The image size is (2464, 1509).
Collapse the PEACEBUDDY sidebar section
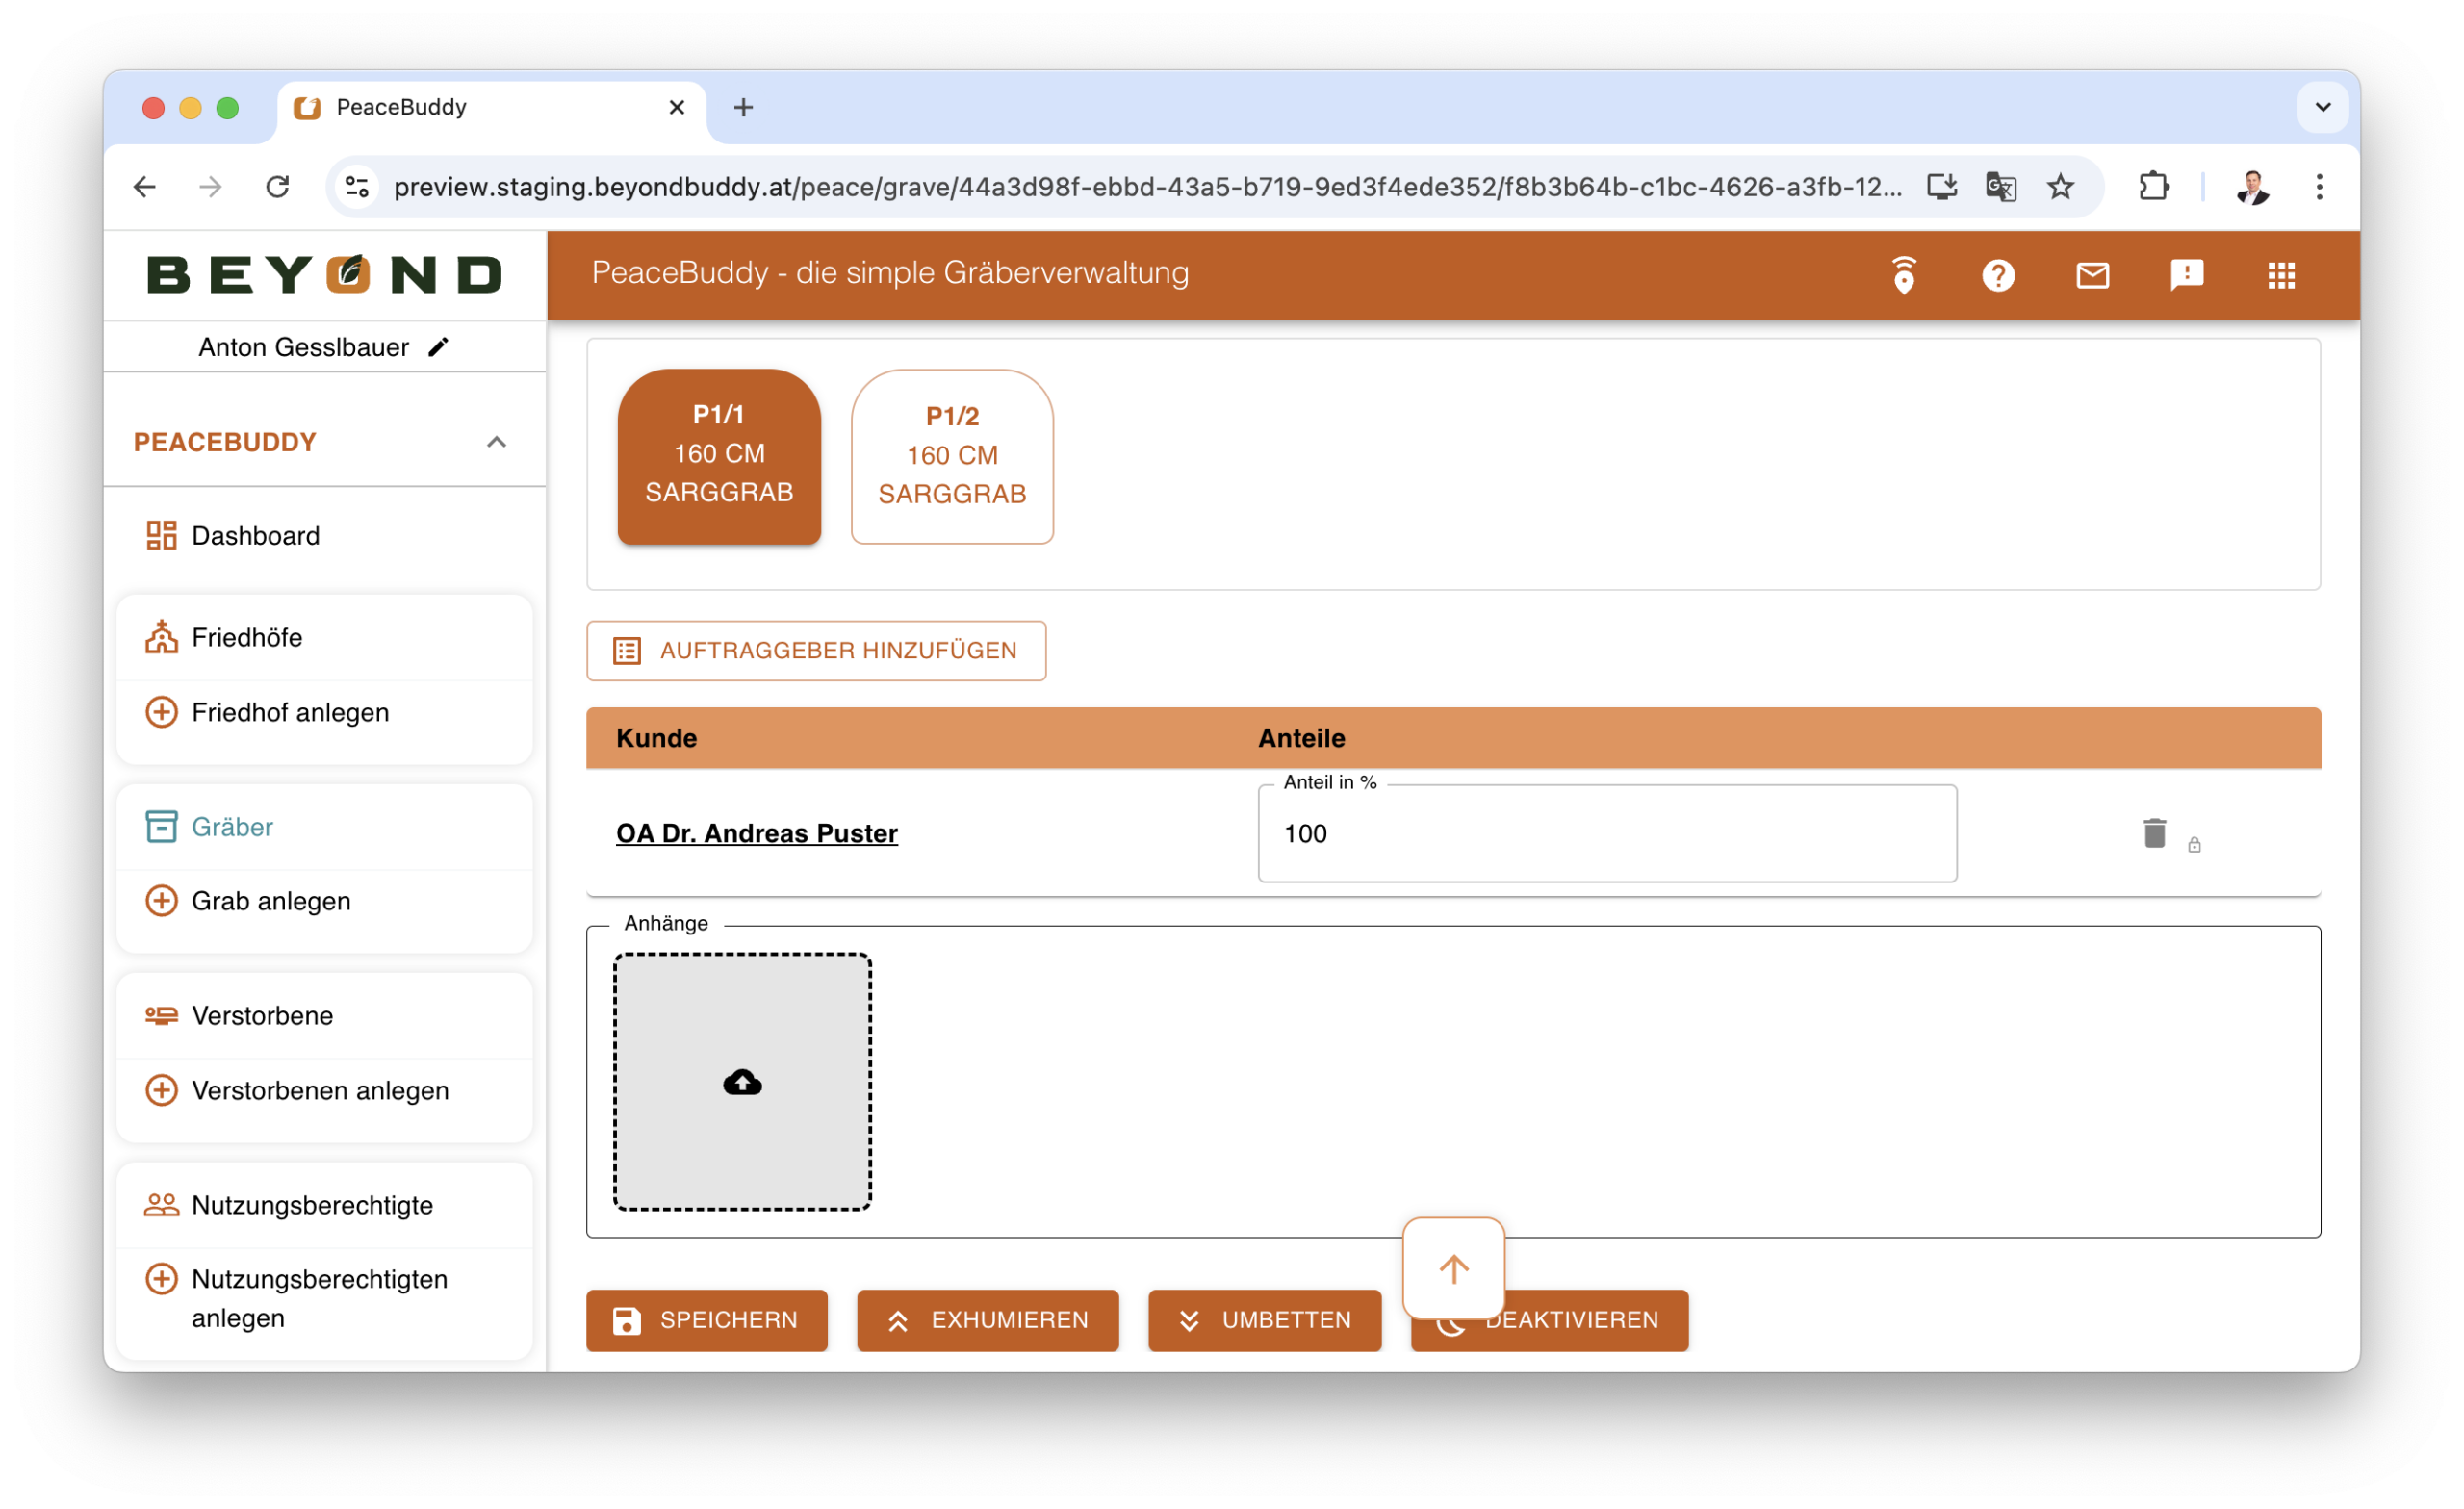click(496, 442)
